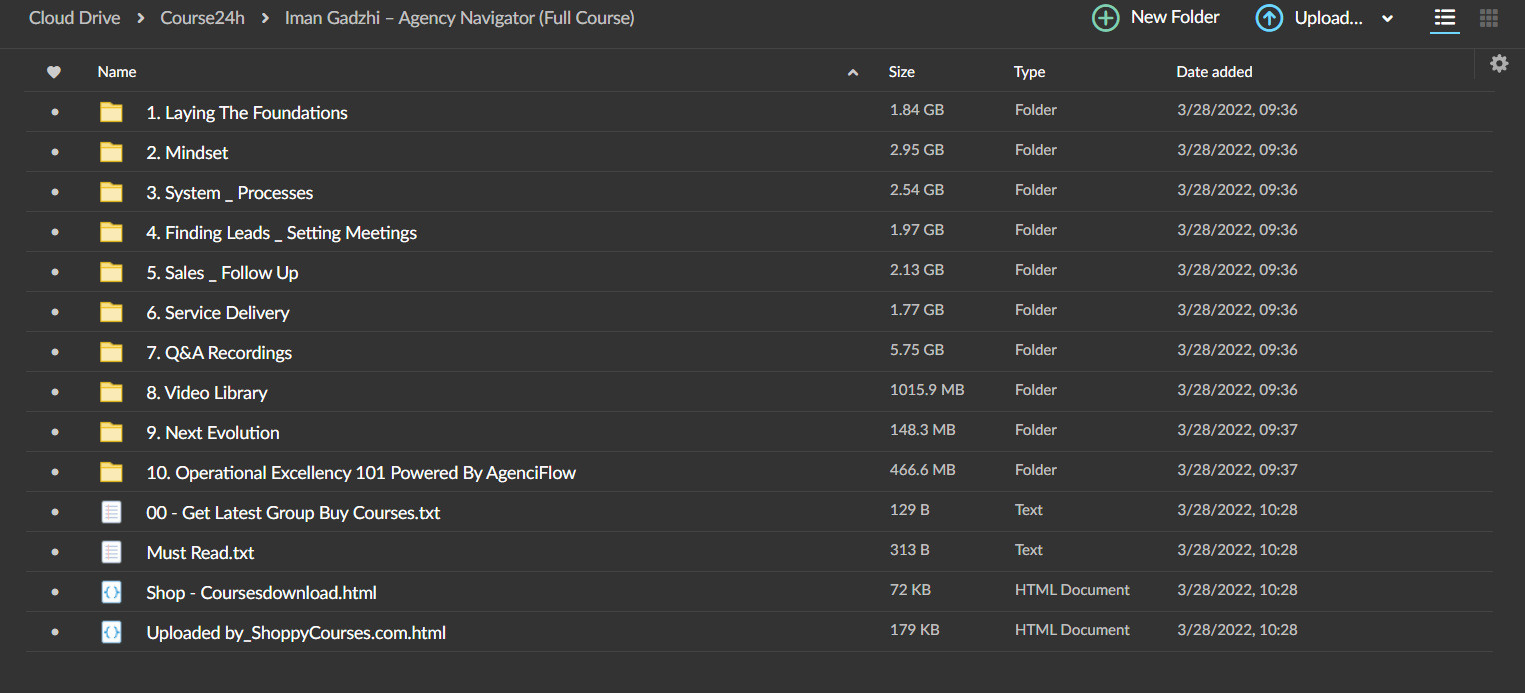The image size is (1525, 693).
Task: Toggle favorite dot for Shop - Coursesdownload.html
Action: (x=54, y=592)
